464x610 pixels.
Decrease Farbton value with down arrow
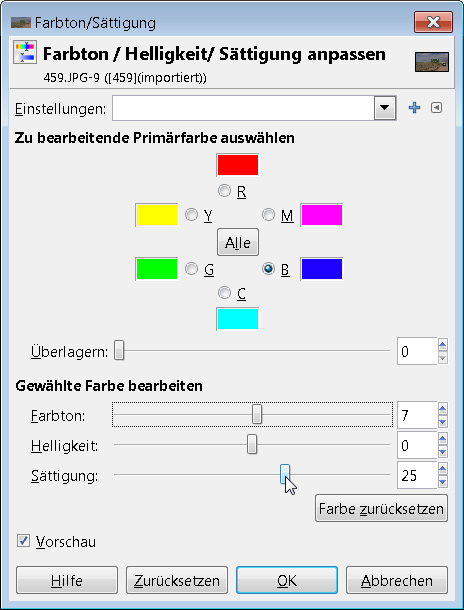pos(443,422)
